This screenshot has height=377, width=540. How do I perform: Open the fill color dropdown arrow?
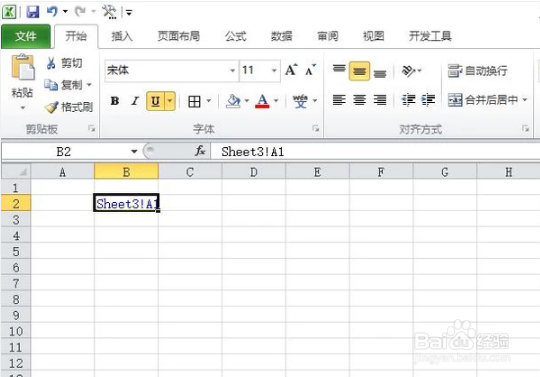pos(247,101)
